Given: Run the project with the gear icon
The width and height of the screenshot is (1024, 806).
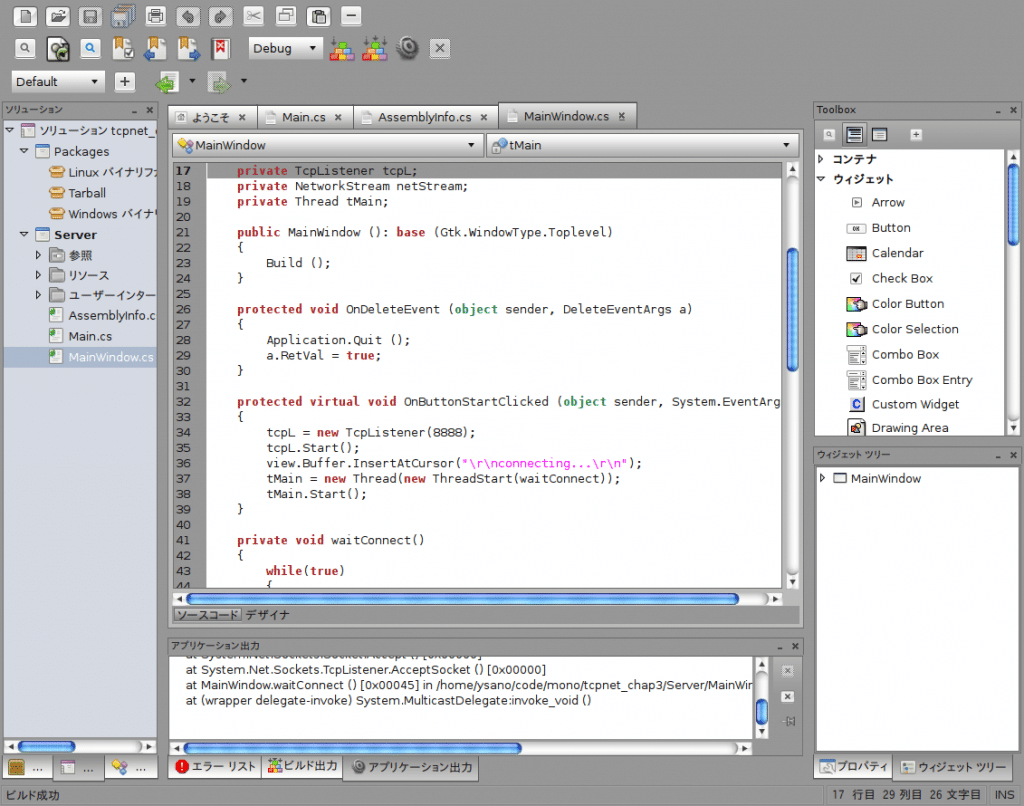Looking at the screenshot, I should pos(407,48).
